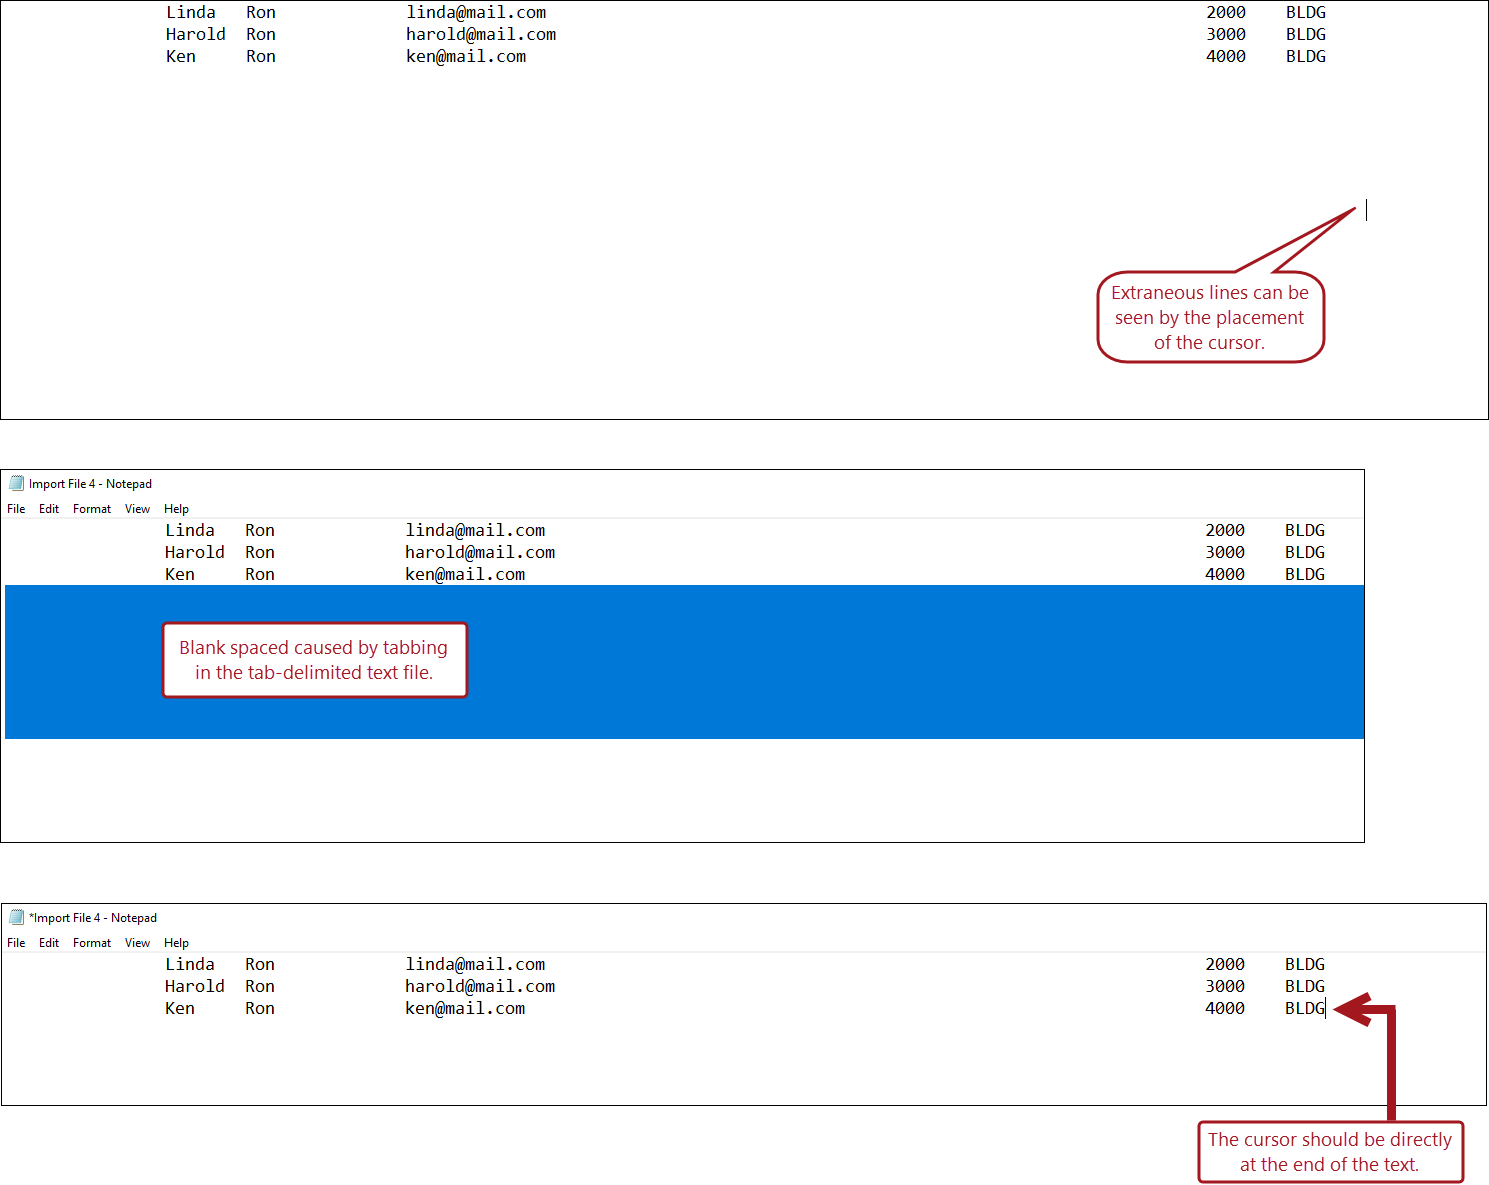Click 'Harold' in the top cropped window
The image size is (1489, 1185).
click(196, 34)
